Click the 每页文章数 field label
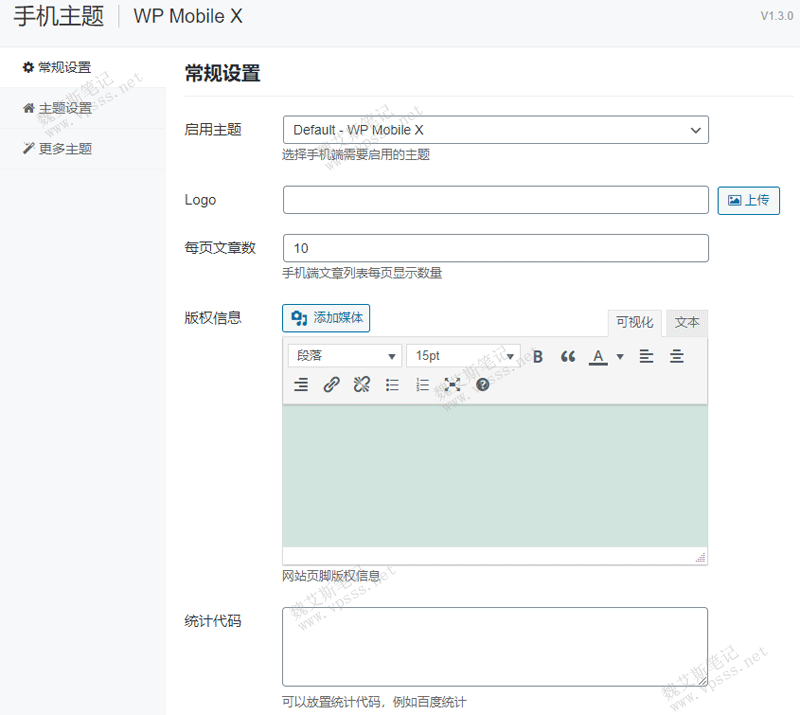This screenshot has width=800, height=715. click(220, 248)
